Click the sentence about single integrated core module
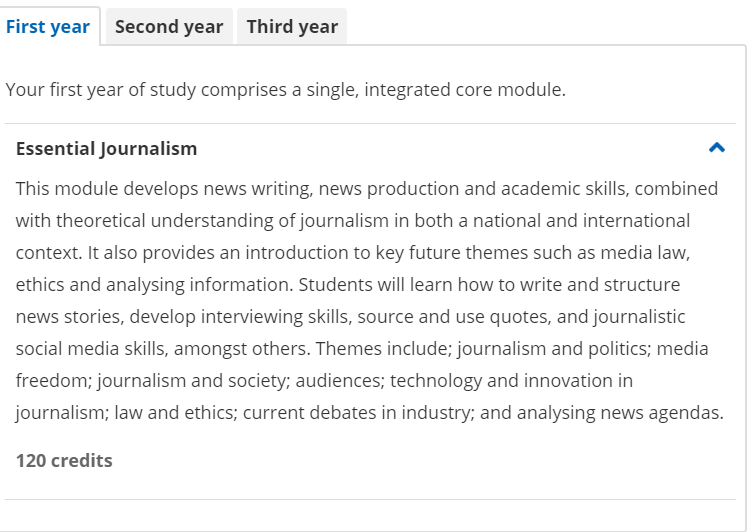 pos(286,90)
